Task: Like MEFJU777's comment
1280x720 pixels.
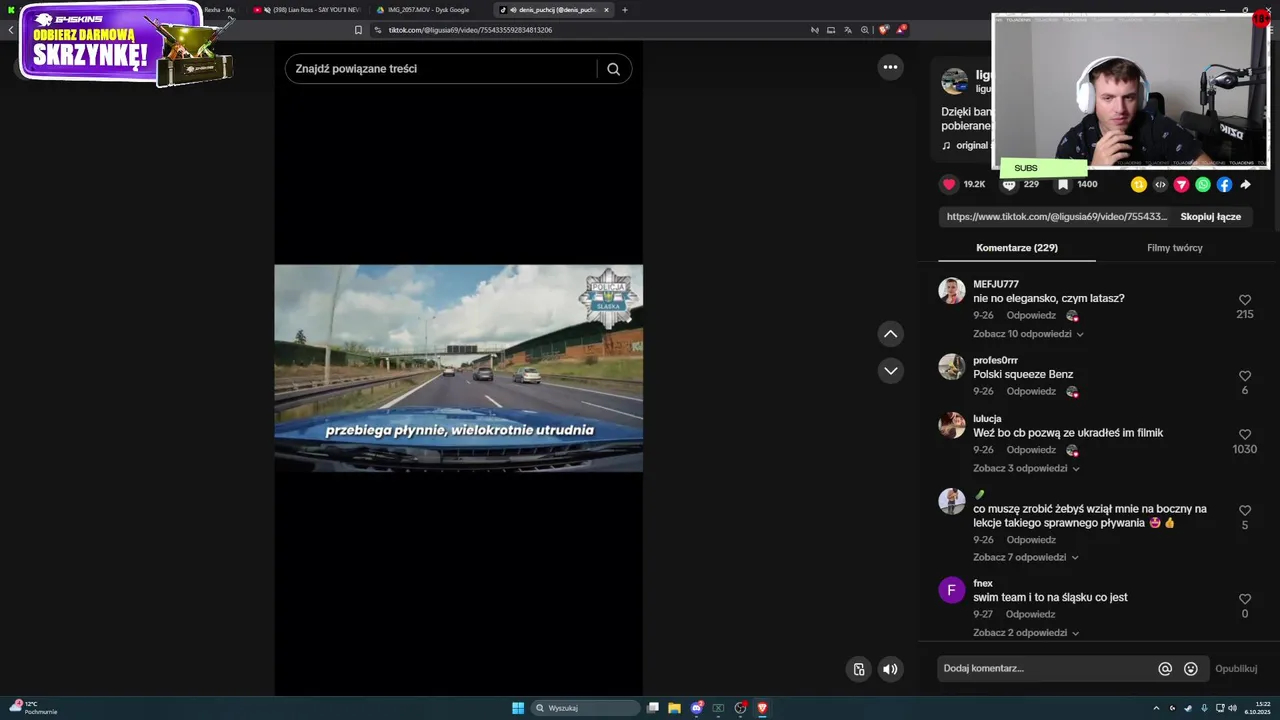Action: (x=1245, y=300)
